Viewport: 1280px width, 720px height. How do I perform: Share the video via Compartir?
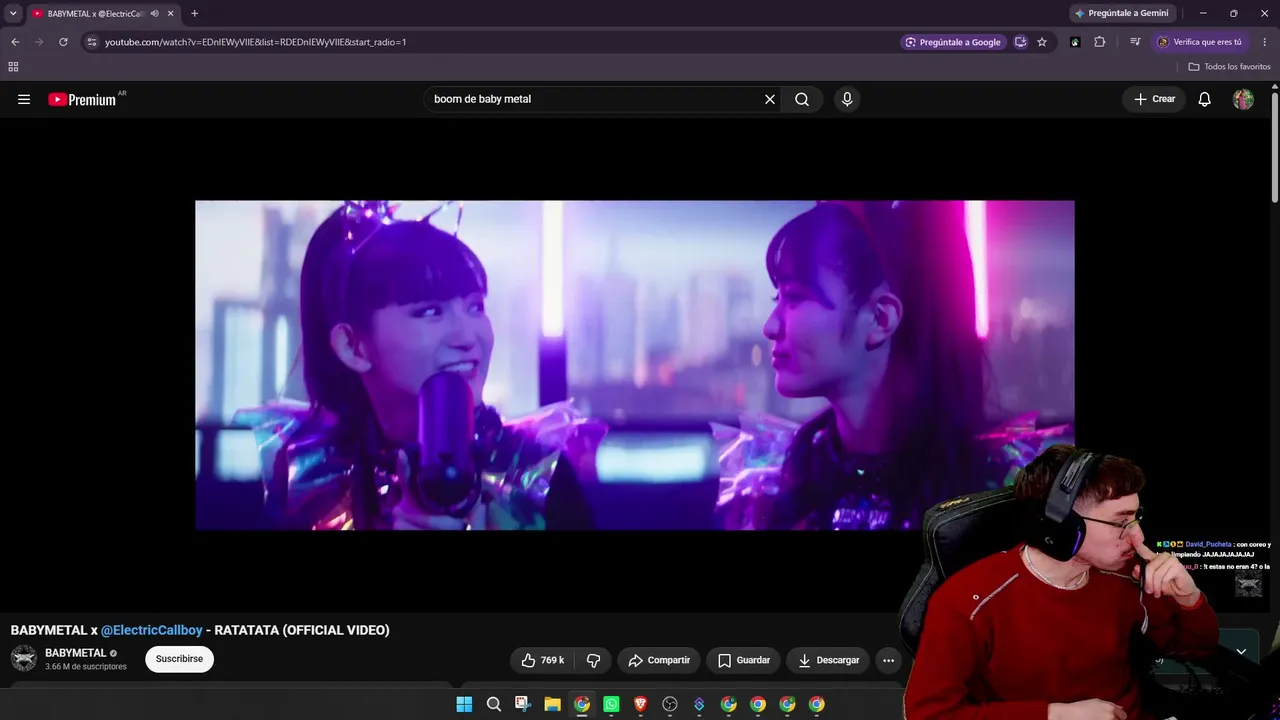point(659,660)
